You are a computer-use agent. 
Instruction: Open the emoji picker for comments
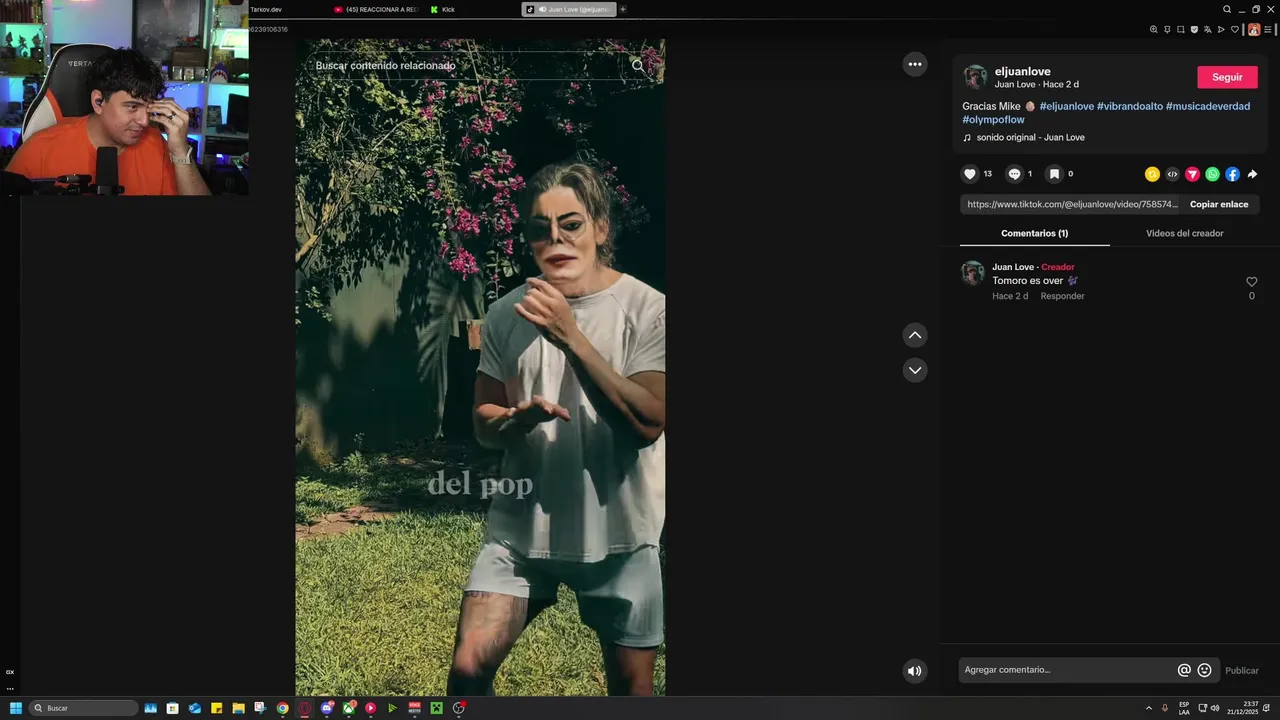(x=1204, y=670)
